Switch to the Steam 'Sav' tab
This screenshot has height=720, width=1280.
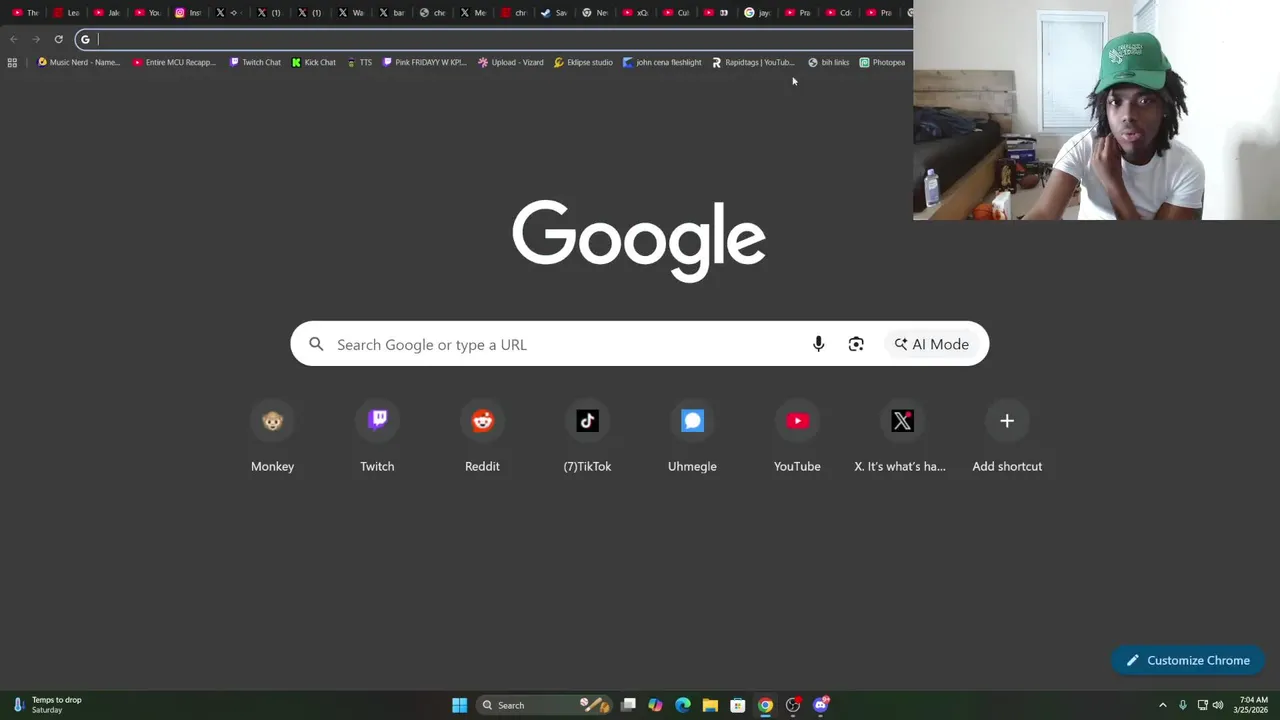pos(554,13)
